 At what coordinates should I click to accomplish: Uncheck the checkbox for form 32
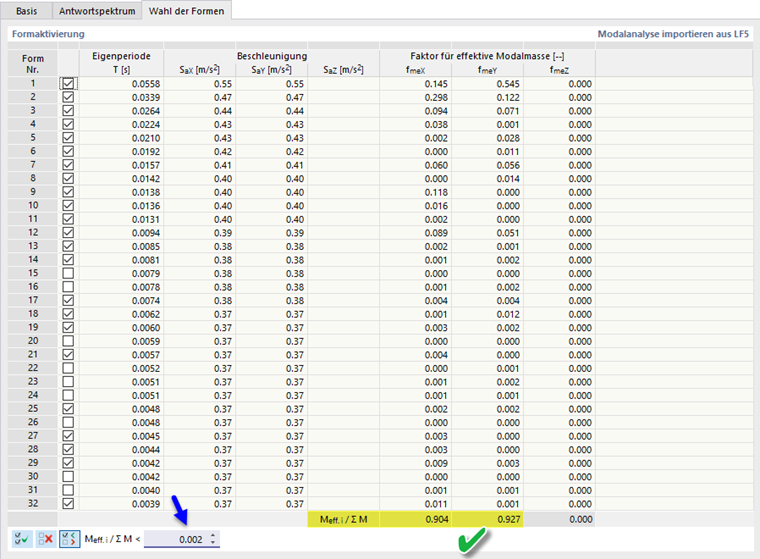click(68, 504)
